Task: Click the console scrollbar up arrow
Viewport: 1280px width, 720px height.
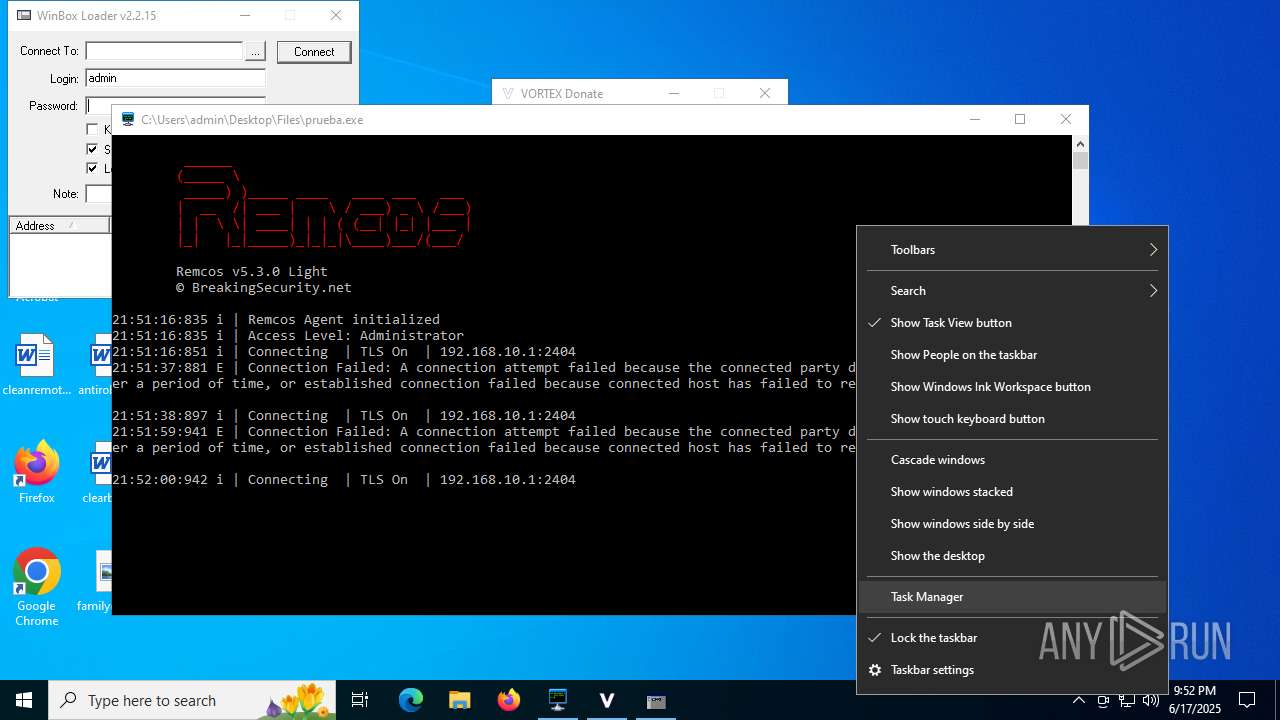Action: tap(1080, 143)
